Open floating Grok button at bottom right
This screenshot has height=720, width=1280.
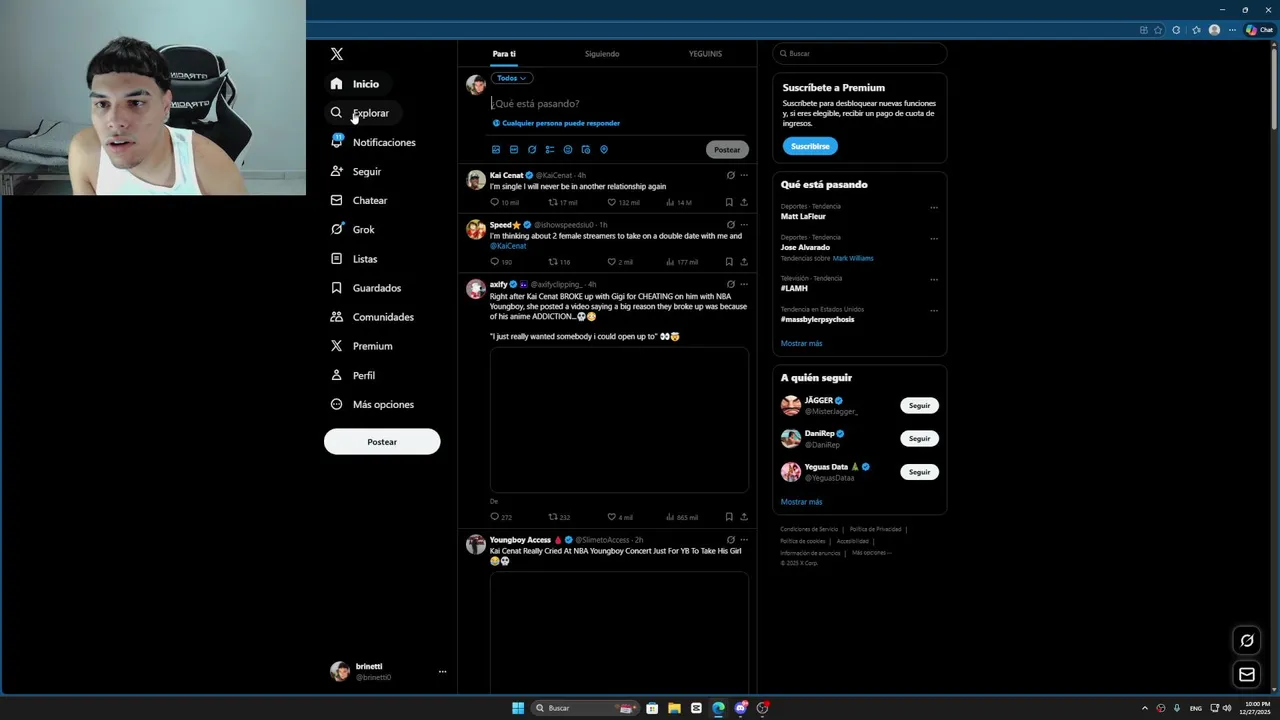1247,641
